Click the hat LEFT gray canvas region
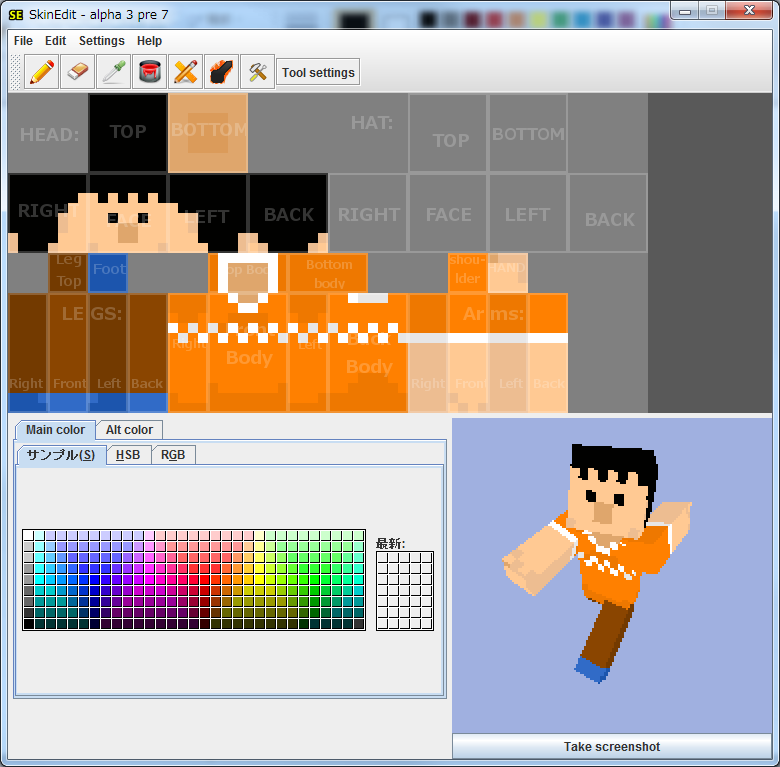 click(528, 213)
